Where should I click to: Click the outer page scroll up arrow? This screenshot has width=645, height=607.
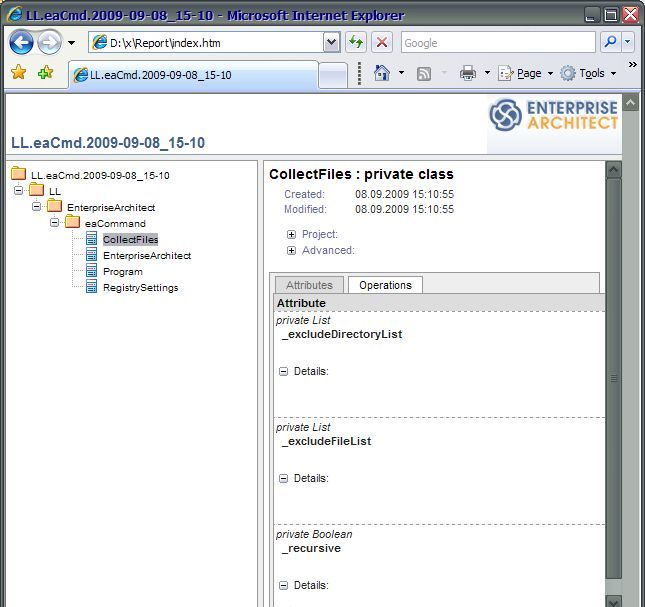pos(631,102)
